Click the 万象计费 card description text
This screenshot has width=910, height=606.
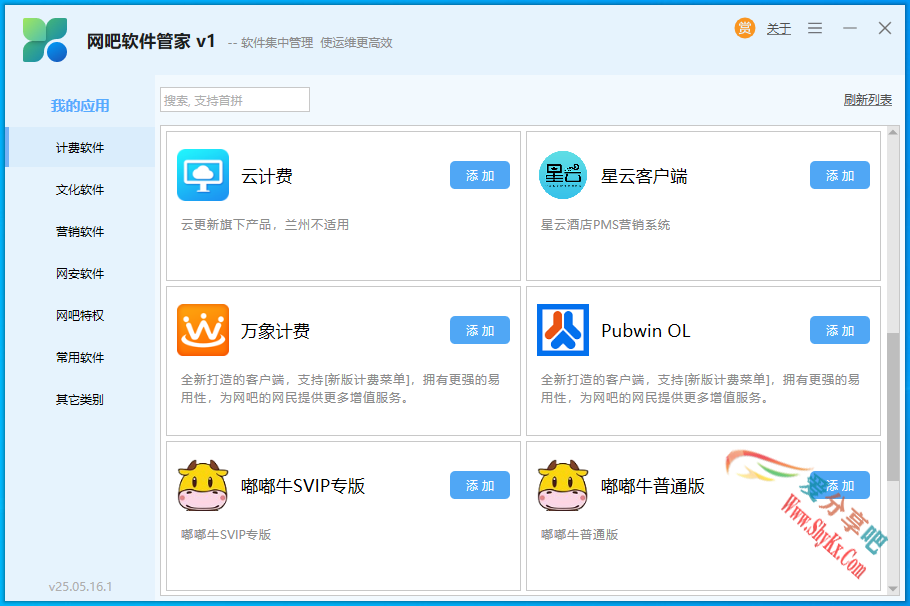pos(340,388)
